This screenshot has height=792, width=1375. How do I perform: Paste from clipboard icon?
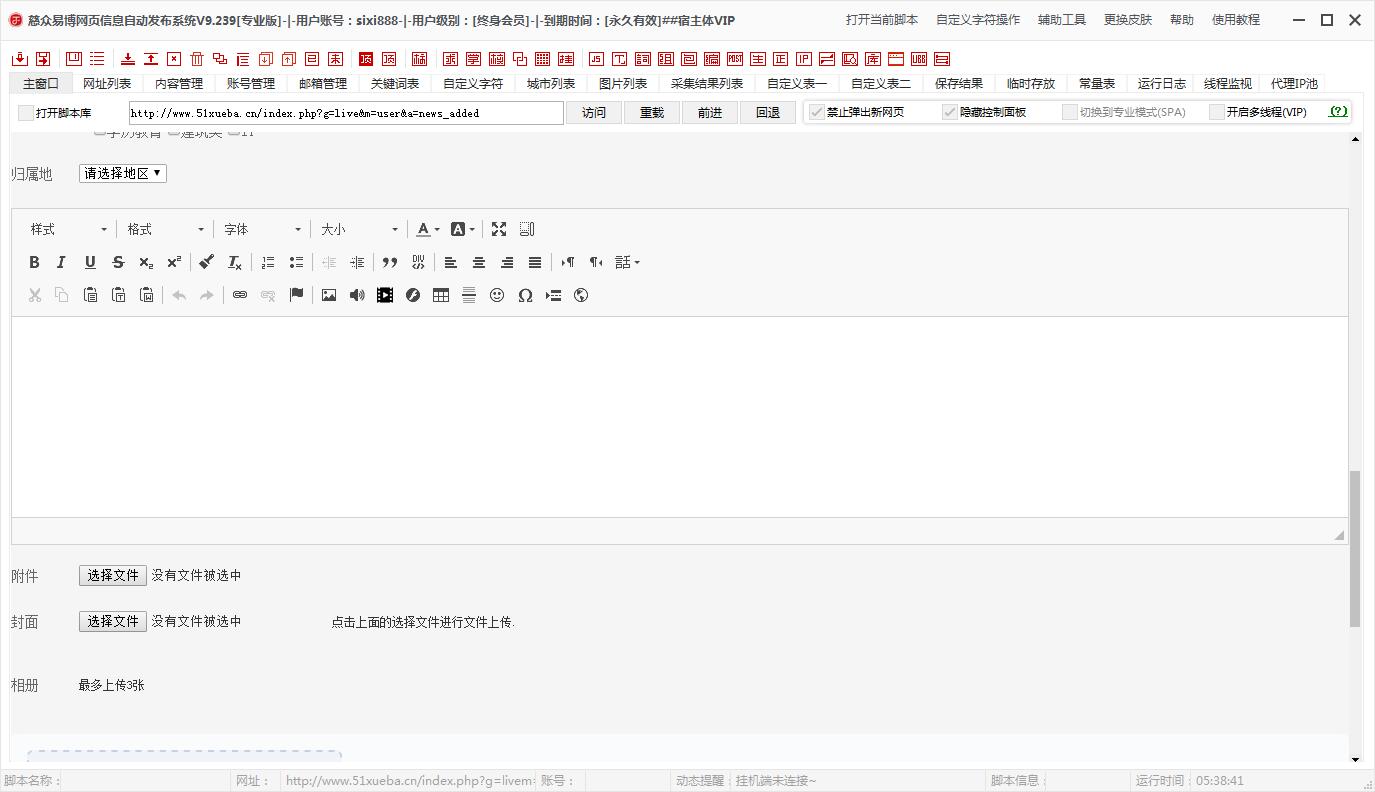pyautogui.click(x=90, y=295)
